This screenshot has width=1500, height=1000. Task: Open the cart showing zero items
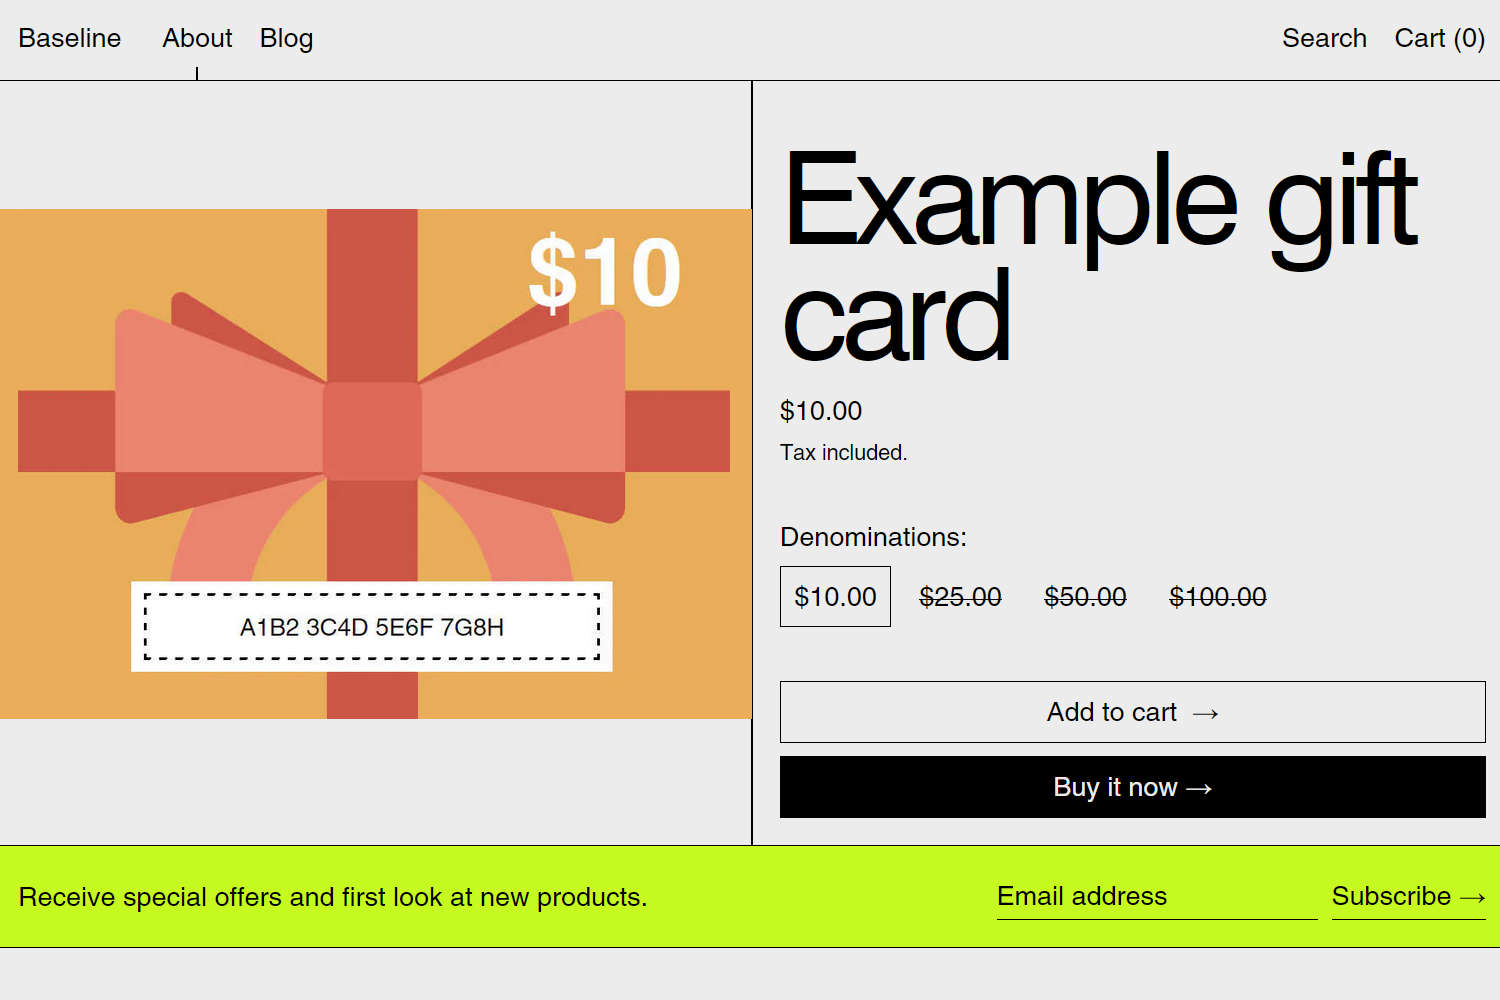click(x=1439, y=38)
